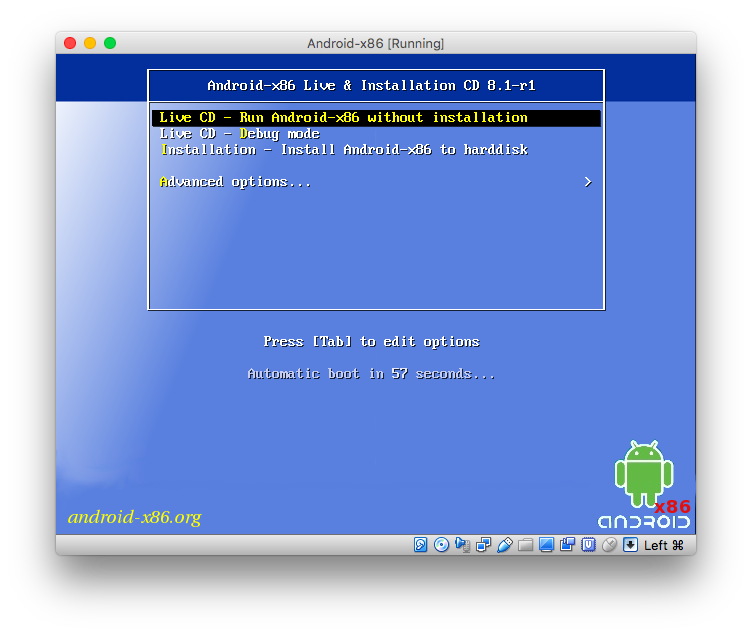Image resolution: width=752 pixels, height=635 pixels.
Task: Click the Android-x86 [Running] window title
Action: click(376, 43)
